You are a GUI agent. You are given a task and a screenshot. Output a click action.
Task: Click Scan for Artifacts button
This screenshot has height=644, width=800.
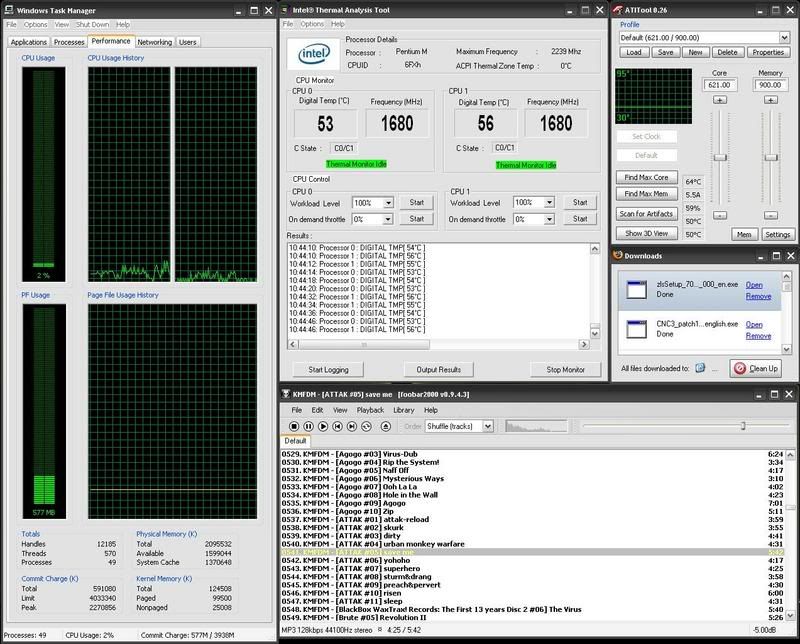click(646, 214)
